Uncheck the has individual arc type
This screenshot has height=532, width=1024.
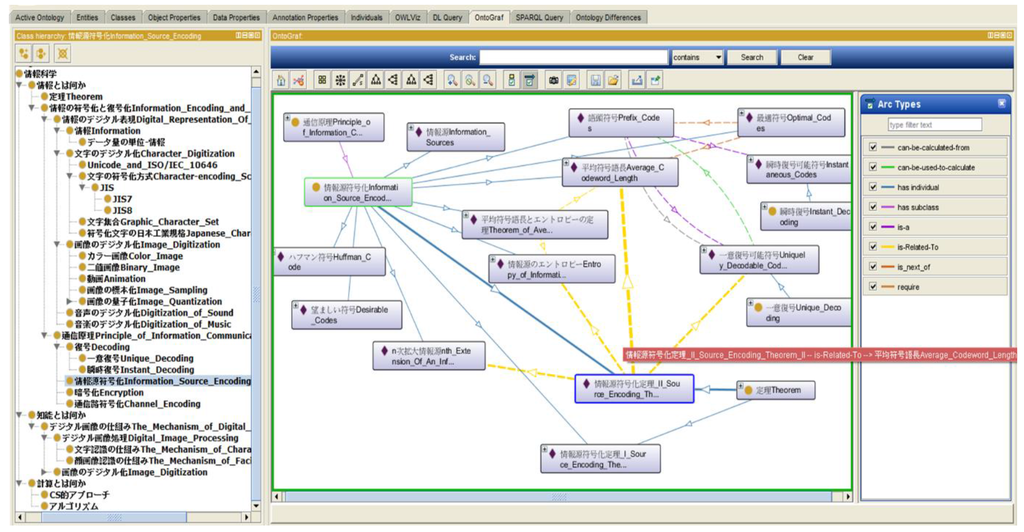click(x=874, y=187)
